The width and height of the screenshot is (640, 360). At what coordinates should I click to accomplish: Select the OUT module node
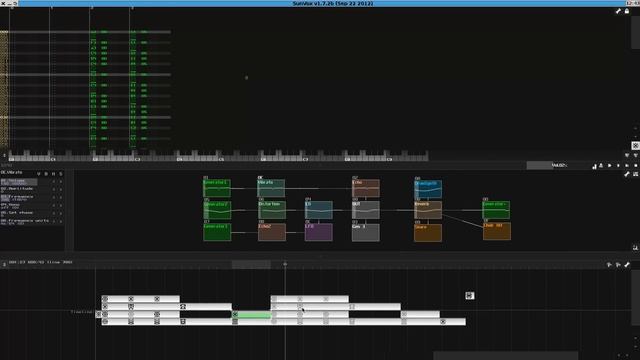tap(366, 210)
